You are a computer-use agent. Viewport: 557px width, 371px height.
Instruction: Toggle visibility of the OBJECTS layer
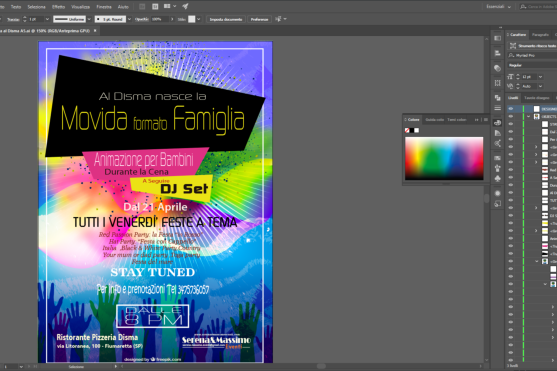coord(511,116)
